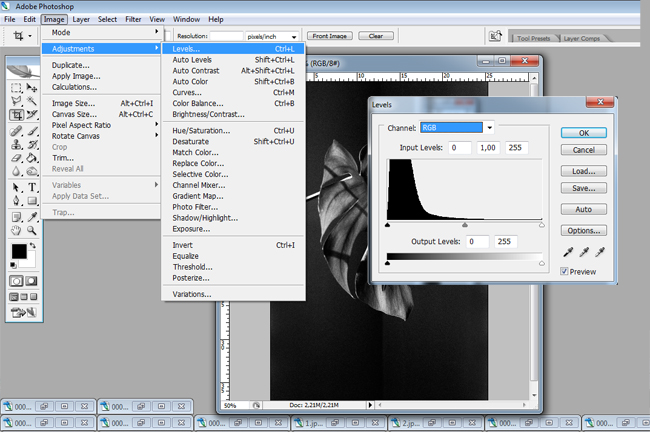Viewport: 650px width, 432px height.
Task: Click the white point eyedropper in Levels
Action: tap(598, 254)
